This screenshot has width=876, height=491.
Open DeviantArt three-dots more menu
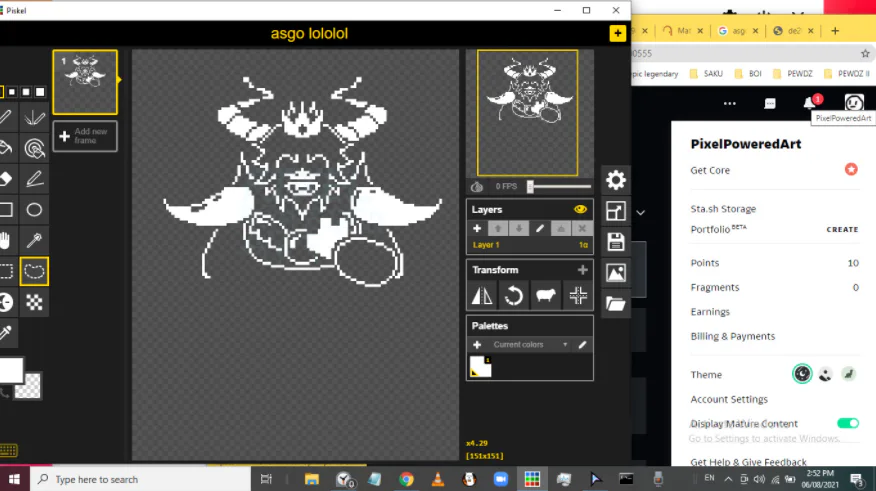tap(730, 103)
